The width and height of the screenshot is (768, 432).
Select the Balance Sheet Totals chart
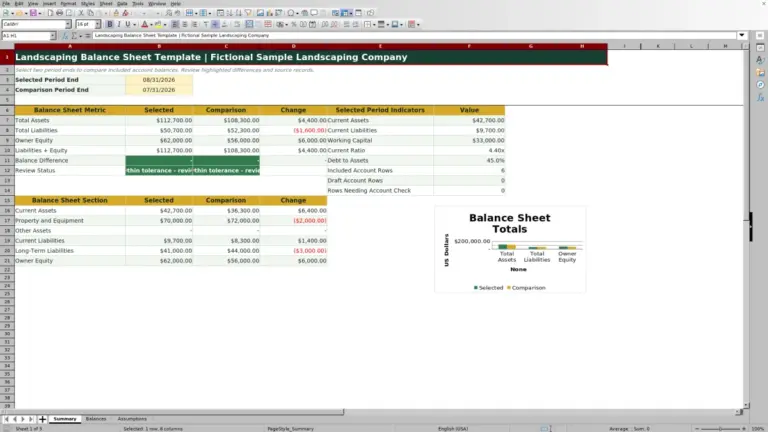click(510, 249)
